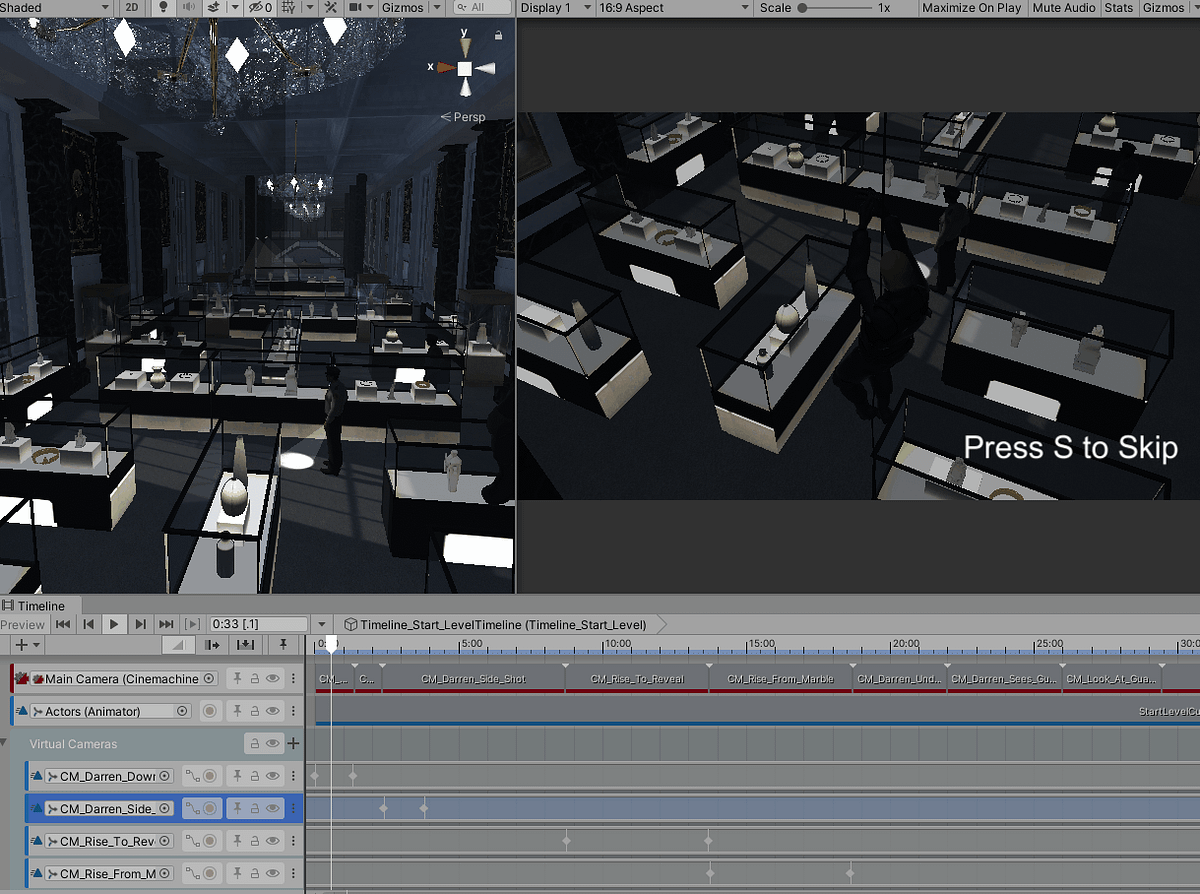Toggle the lock icon on Virtual Cameras group
The height and width of the screenshot is (894, 1200).
pos(254,744)
